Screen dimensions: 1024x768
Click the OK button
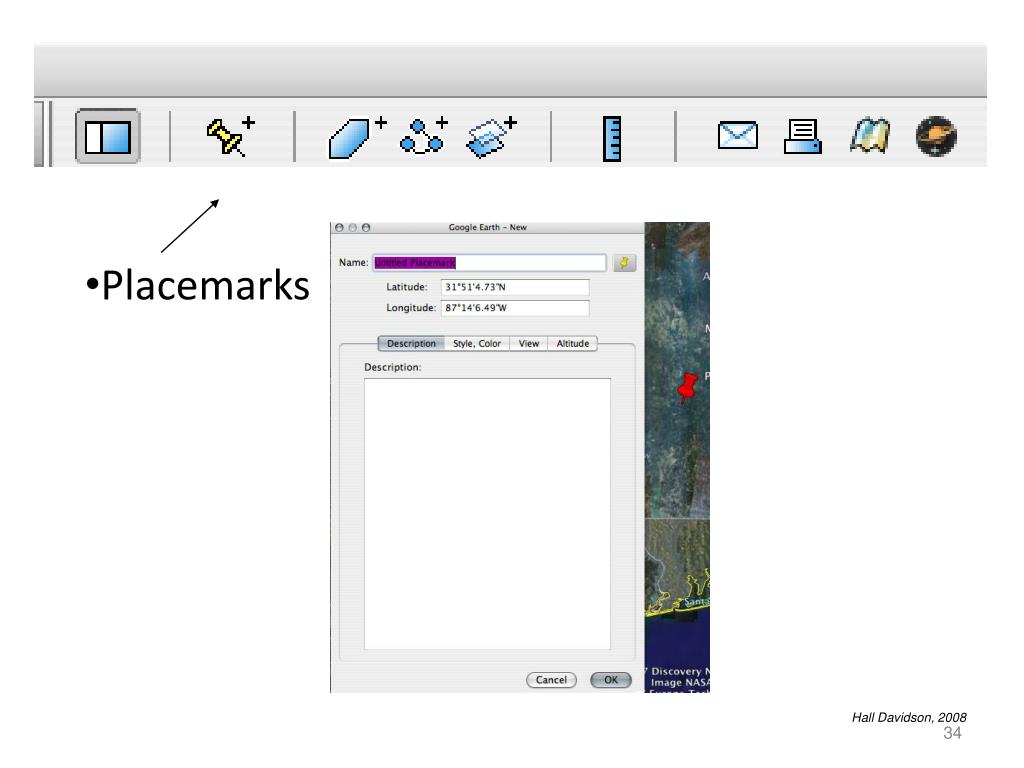[611, 680]
